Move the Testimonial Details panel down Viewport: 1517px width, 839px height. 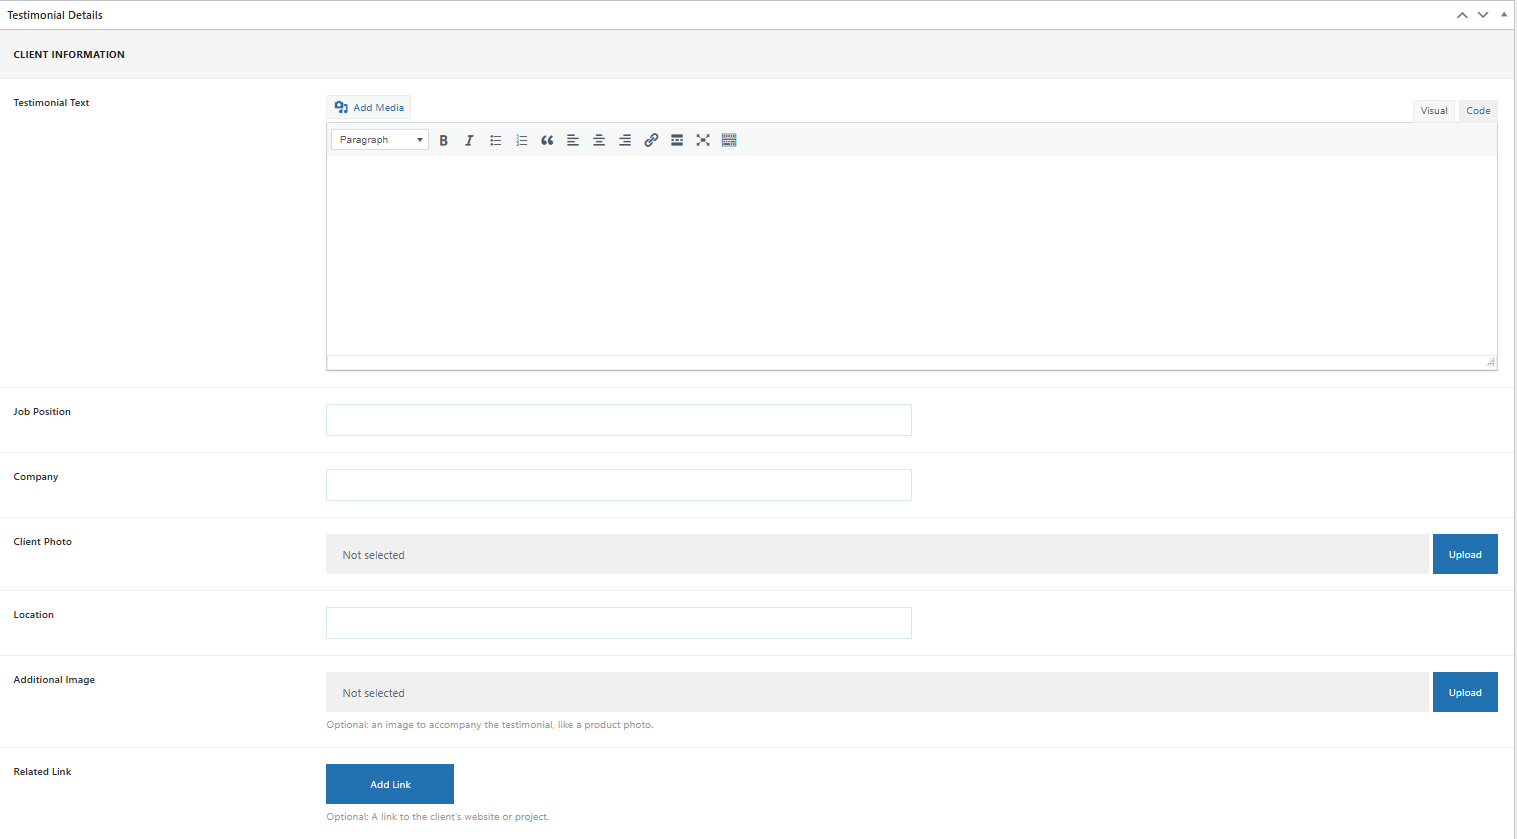[x=1483, y=15]
